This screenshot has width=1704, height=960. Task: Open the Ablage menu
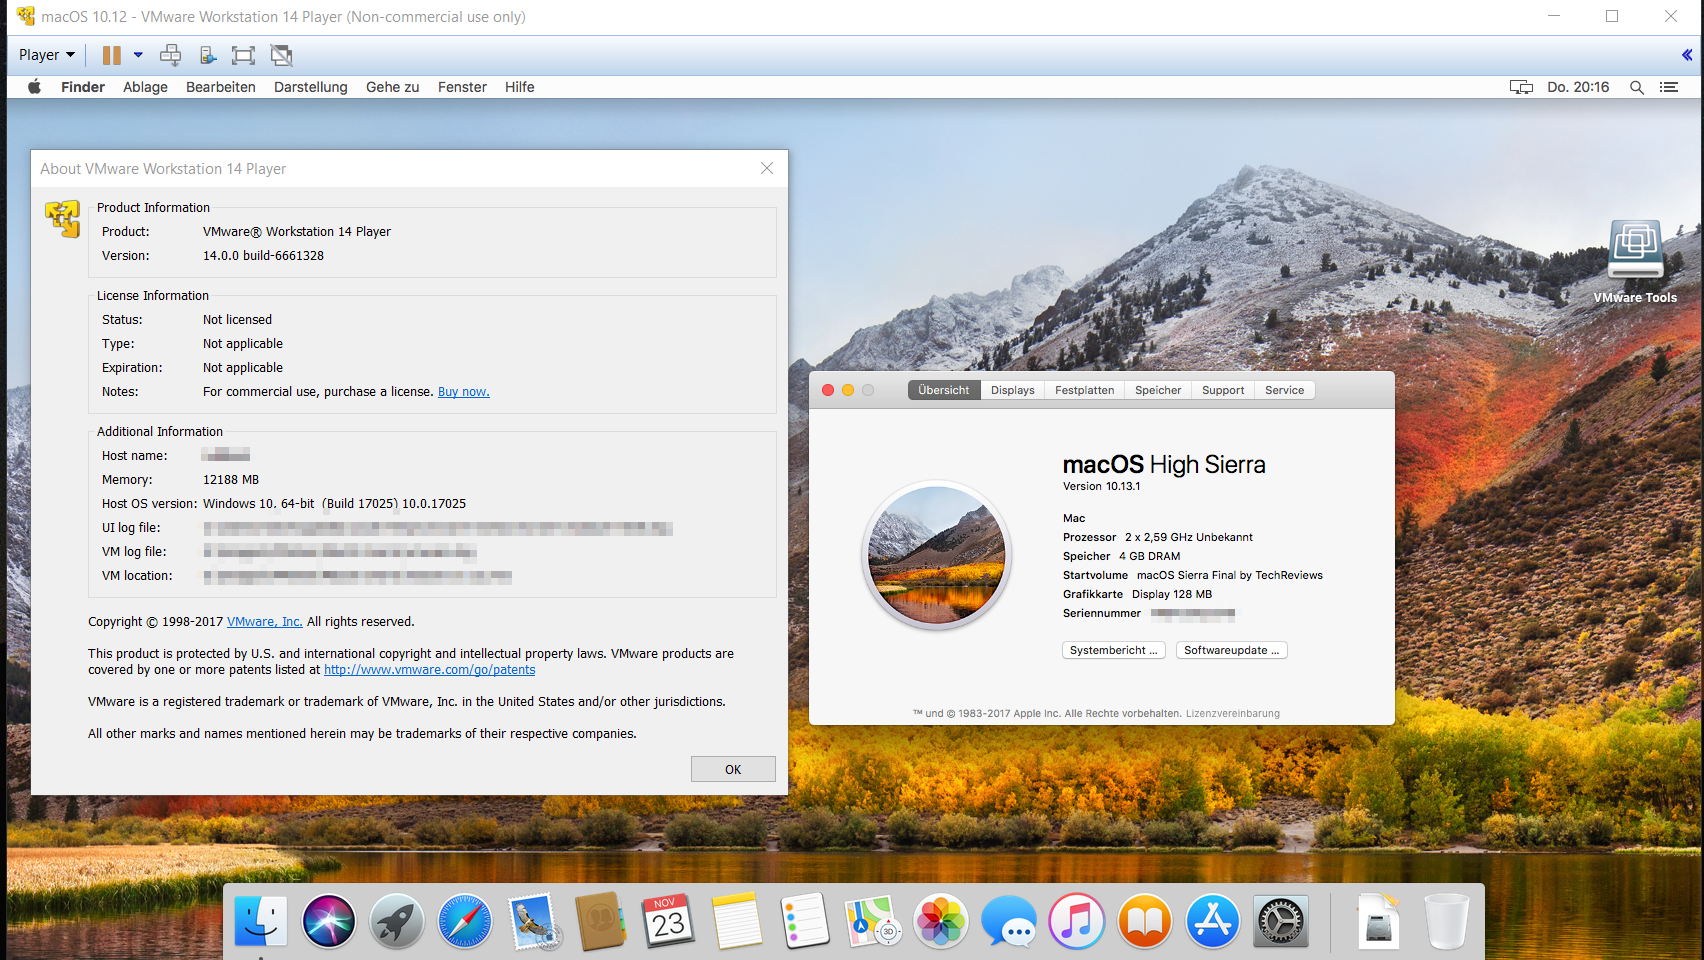click(x=145, y=87)
